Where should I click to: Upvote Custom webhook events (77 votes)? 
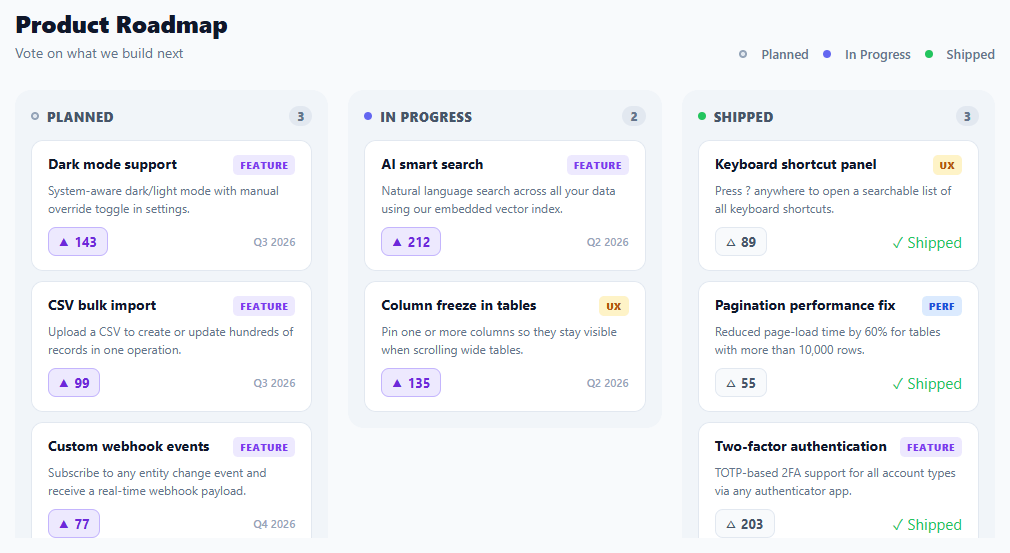pyautogui.click(x=74, y=523)
